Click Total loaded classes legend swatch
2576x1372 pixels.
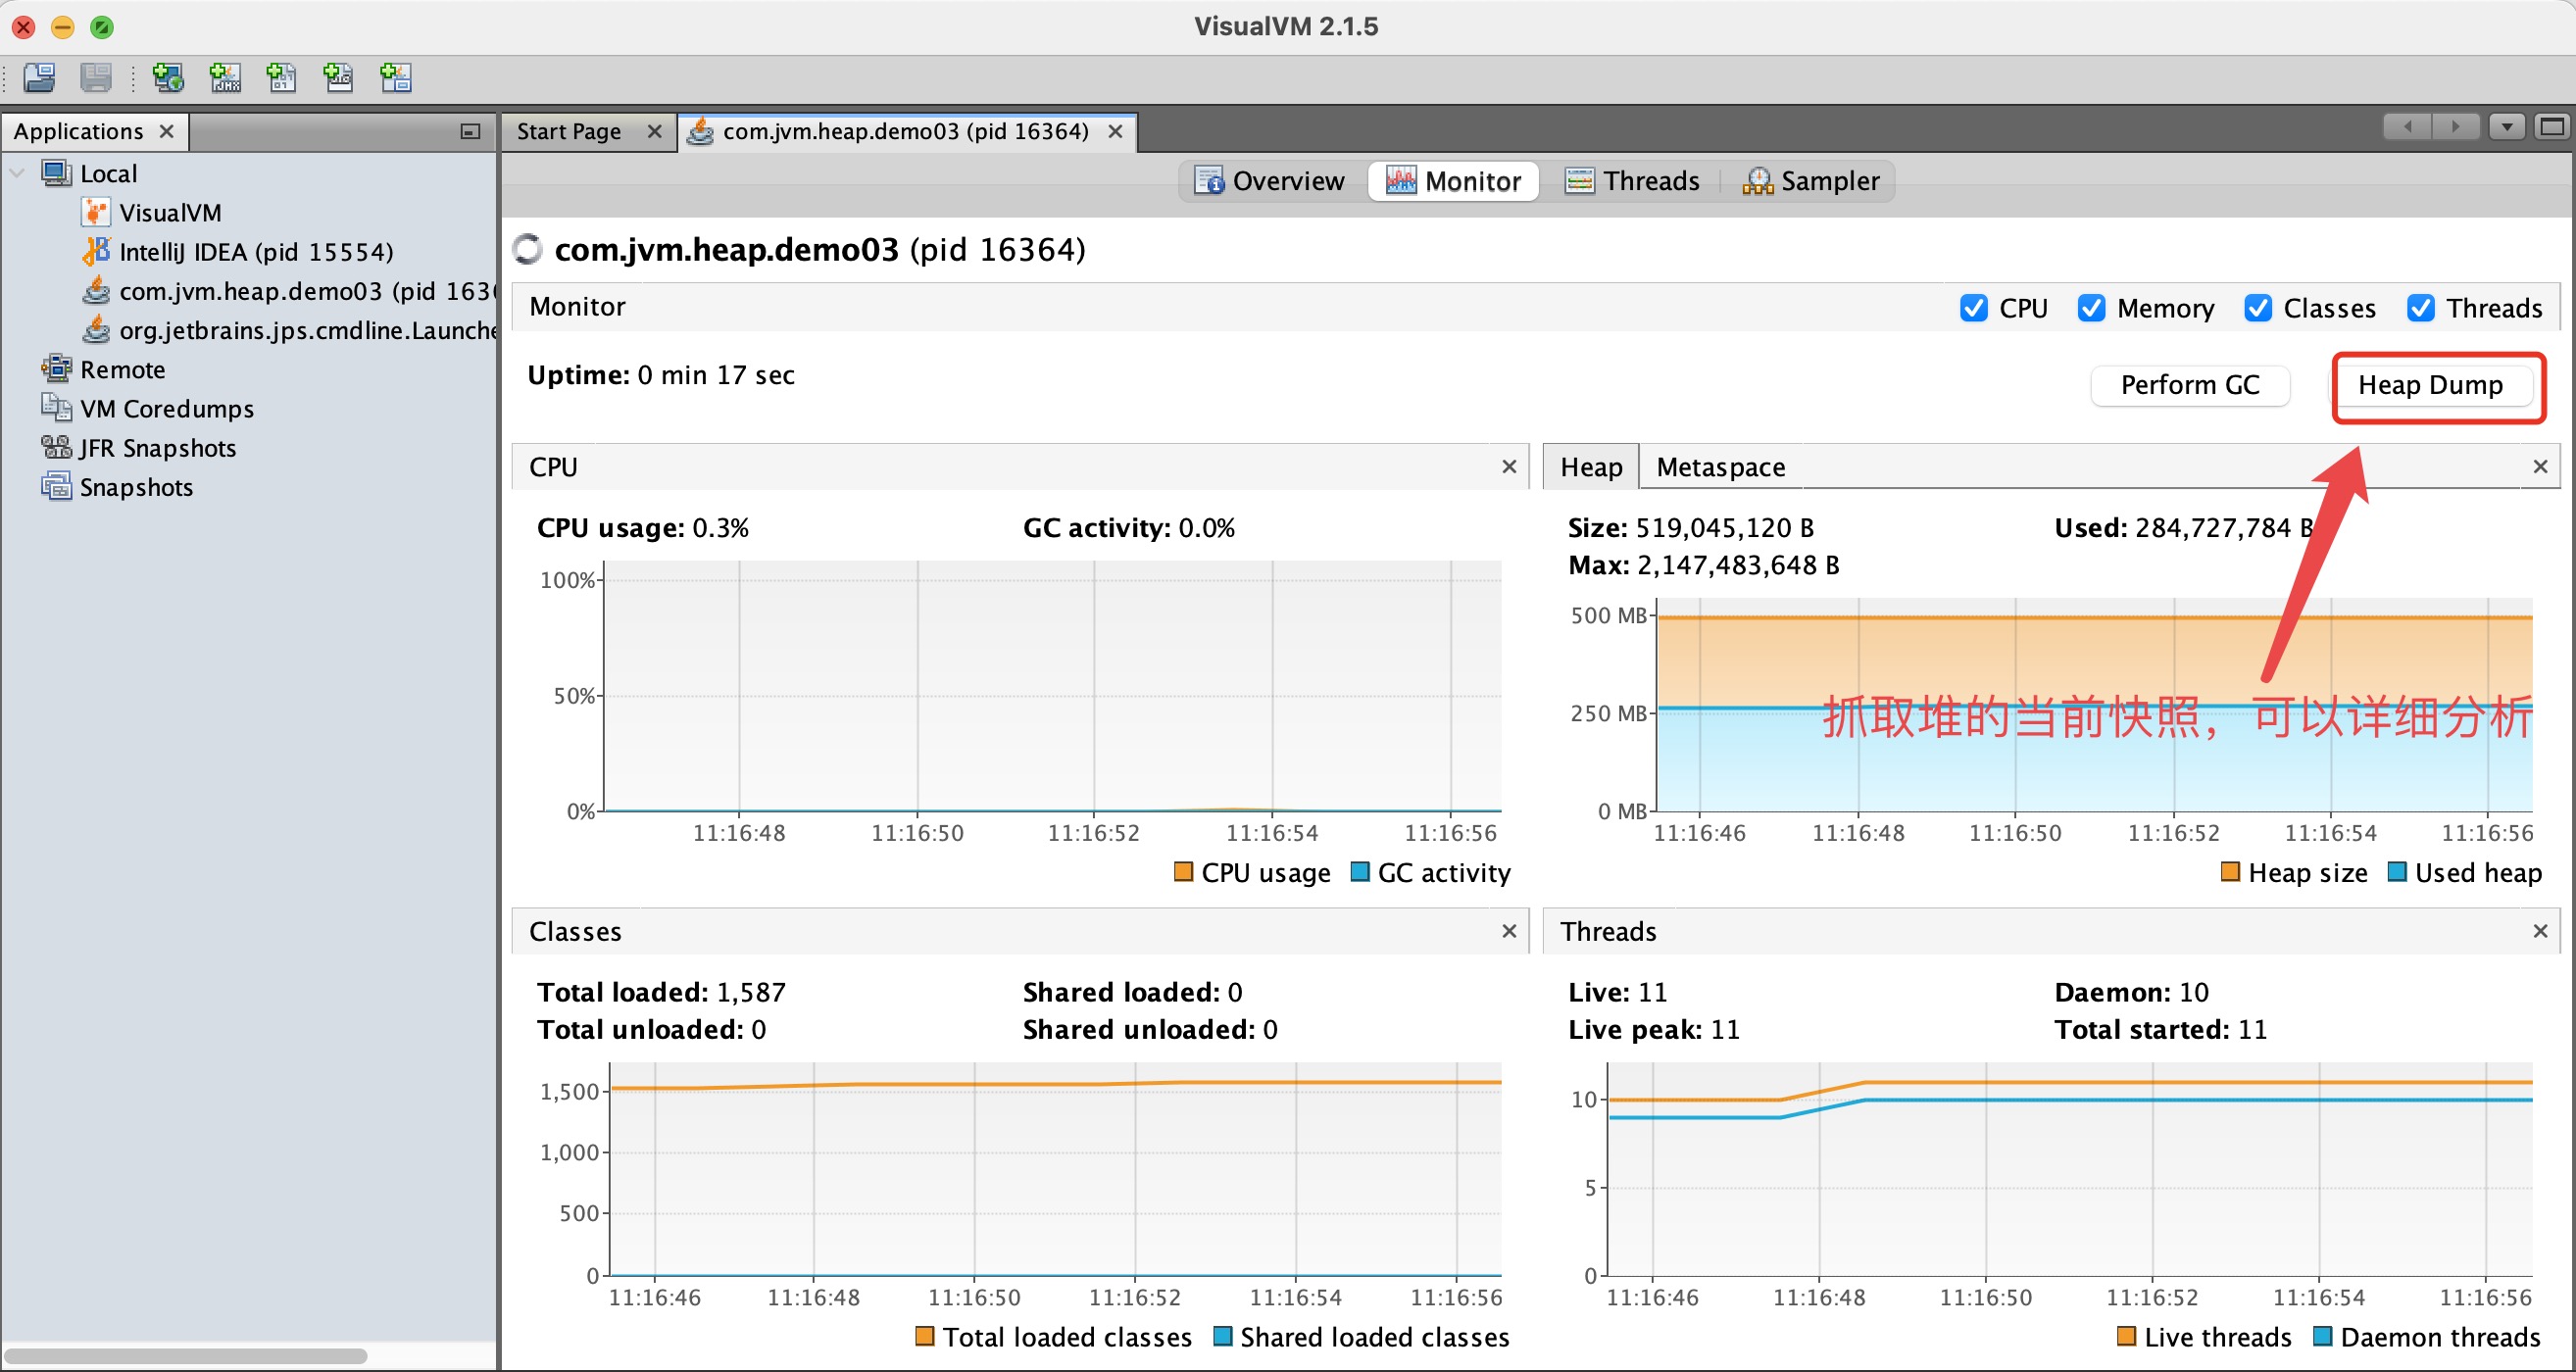(925, 1336)
